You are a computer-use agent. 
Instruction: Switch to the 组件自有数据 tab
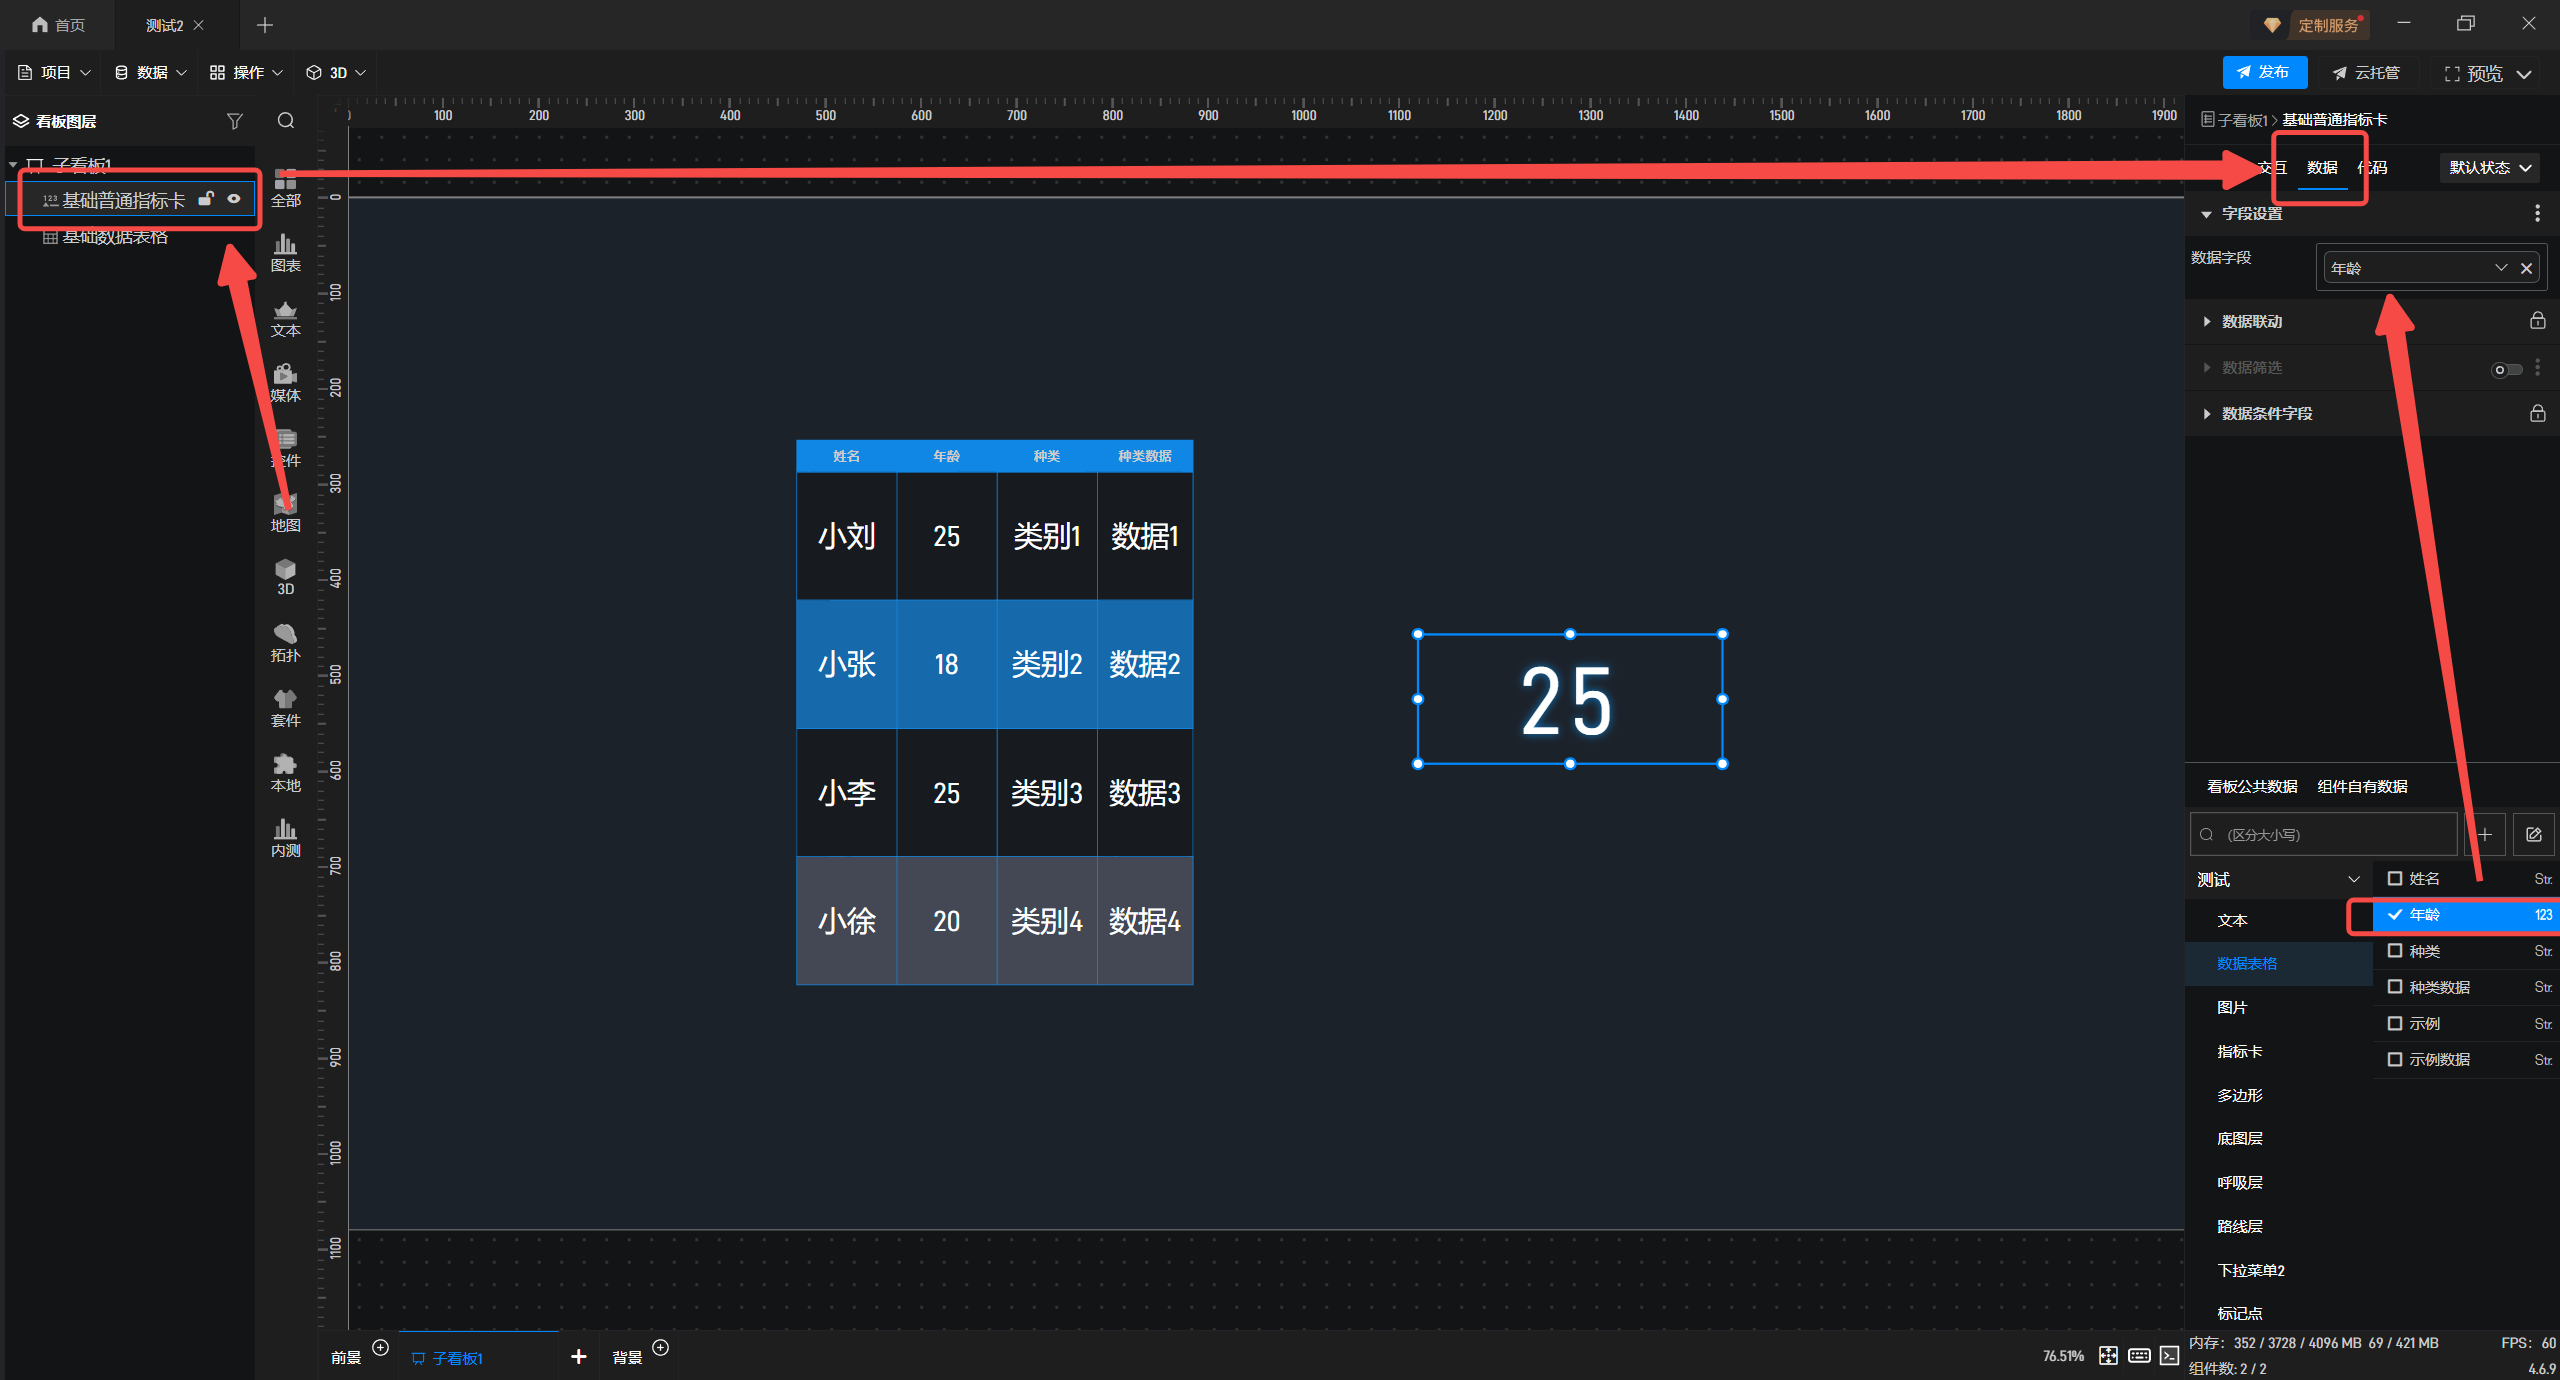click(x=2362, y=786)
